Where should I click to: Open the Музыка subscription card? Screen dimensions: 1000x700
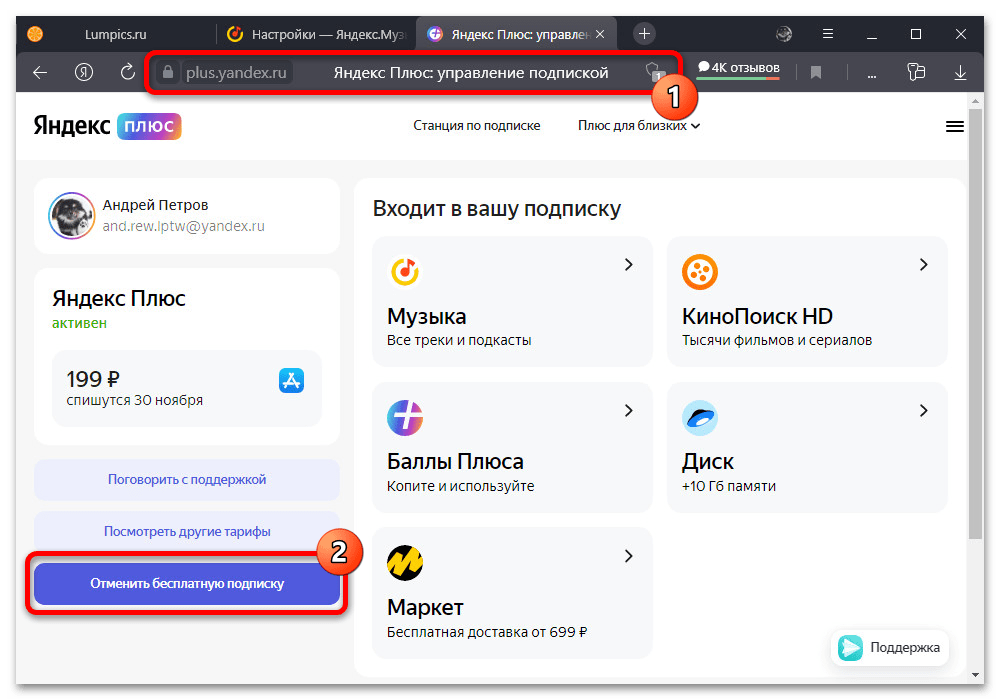(x=511, y=301)
